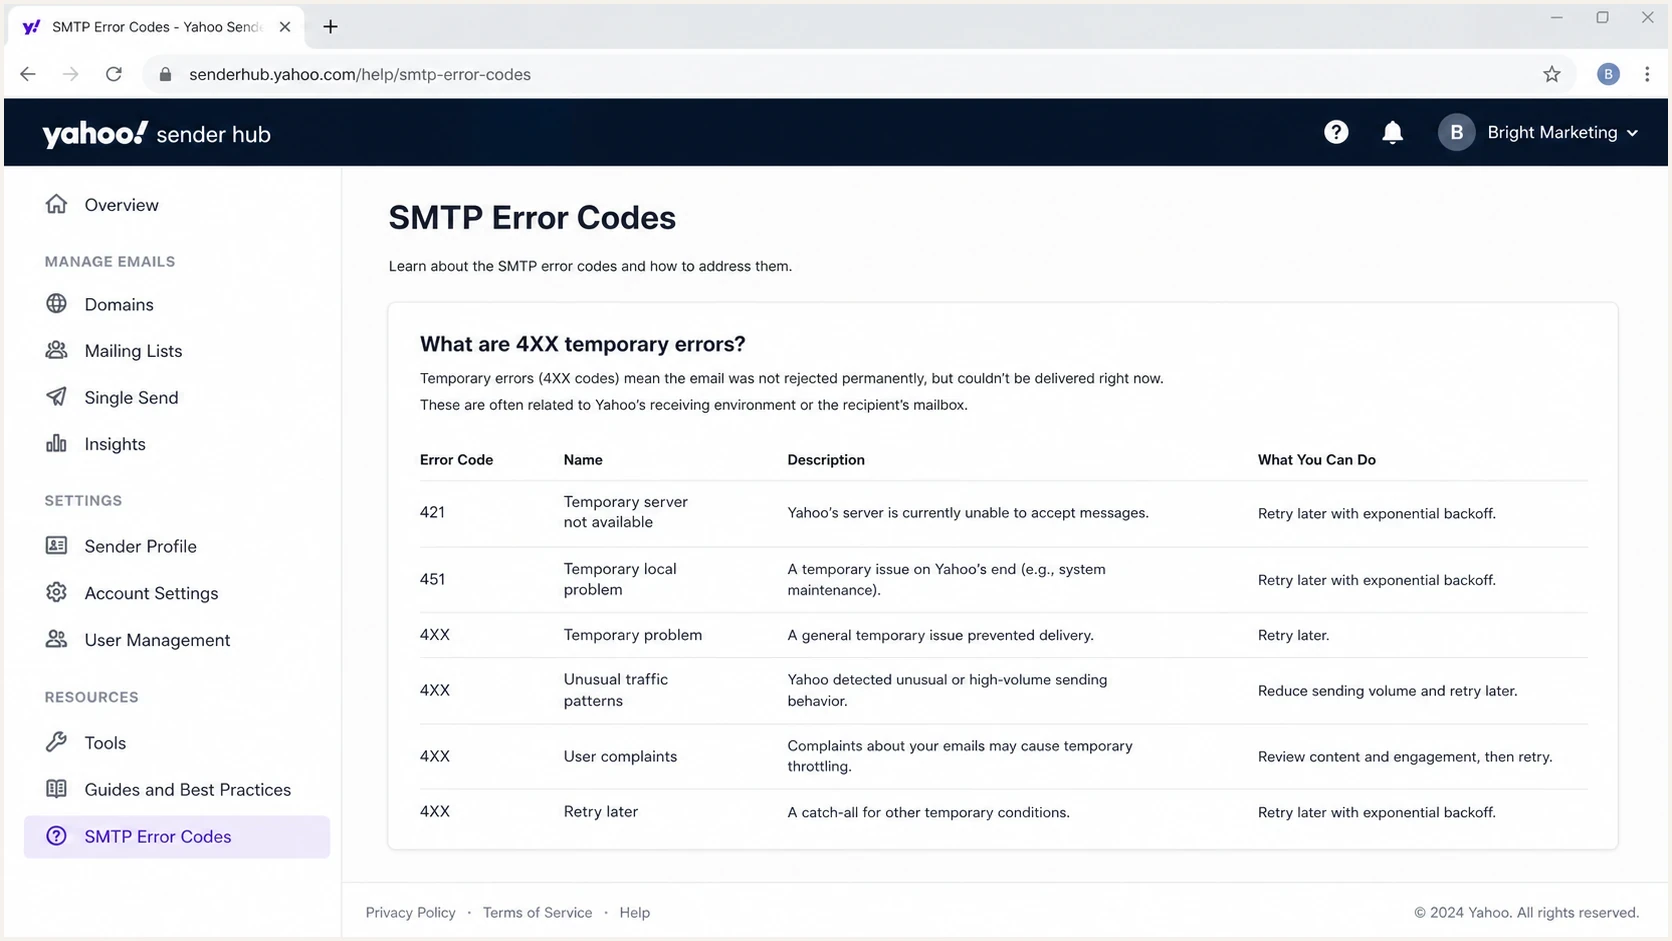
Task: Click error code 451 cell
Action: pyautogui.click(x=432, y=579)
